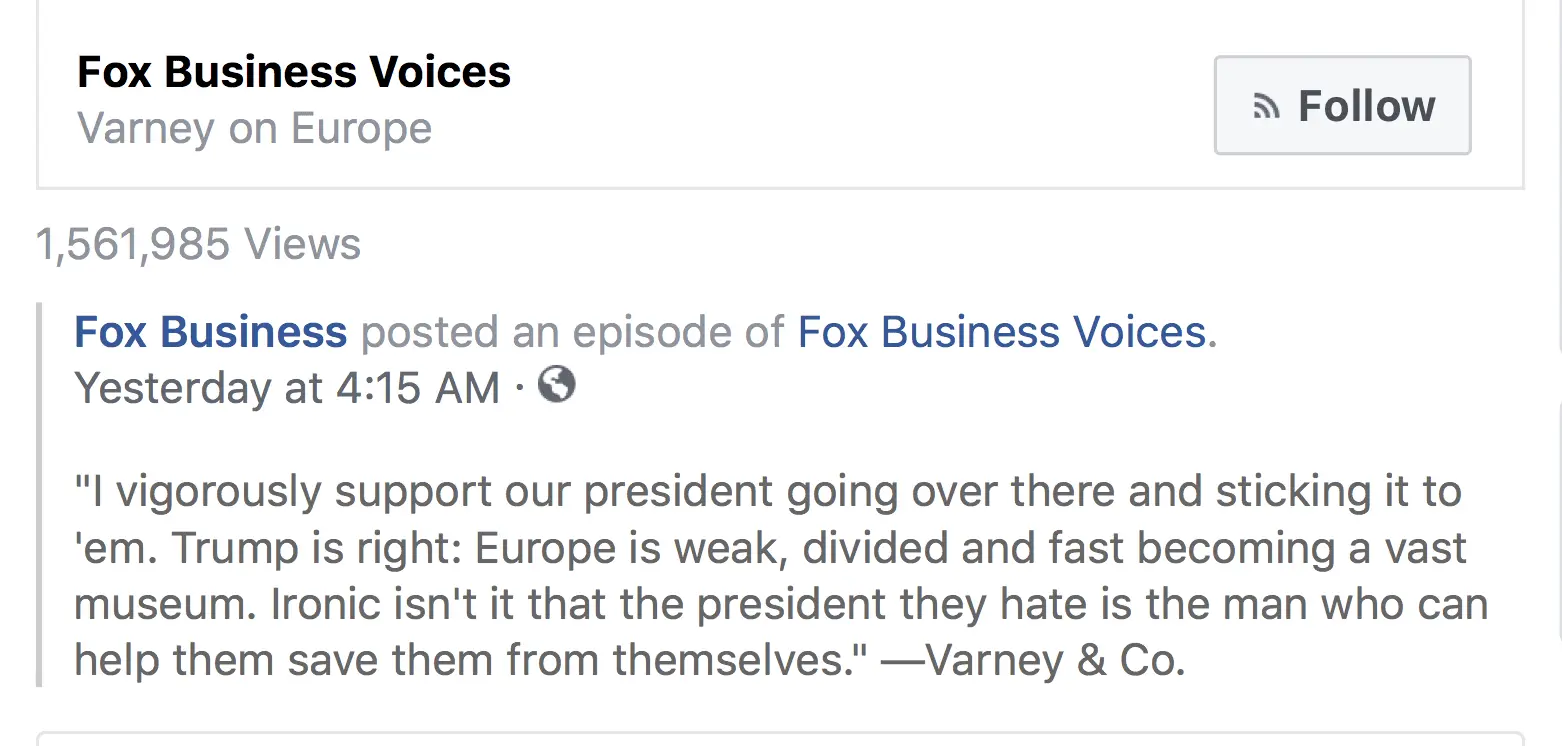Click the dot separator before the globe icon
Image resolution: width=1562 pixels, height=746 pixels.
(520, 389)
